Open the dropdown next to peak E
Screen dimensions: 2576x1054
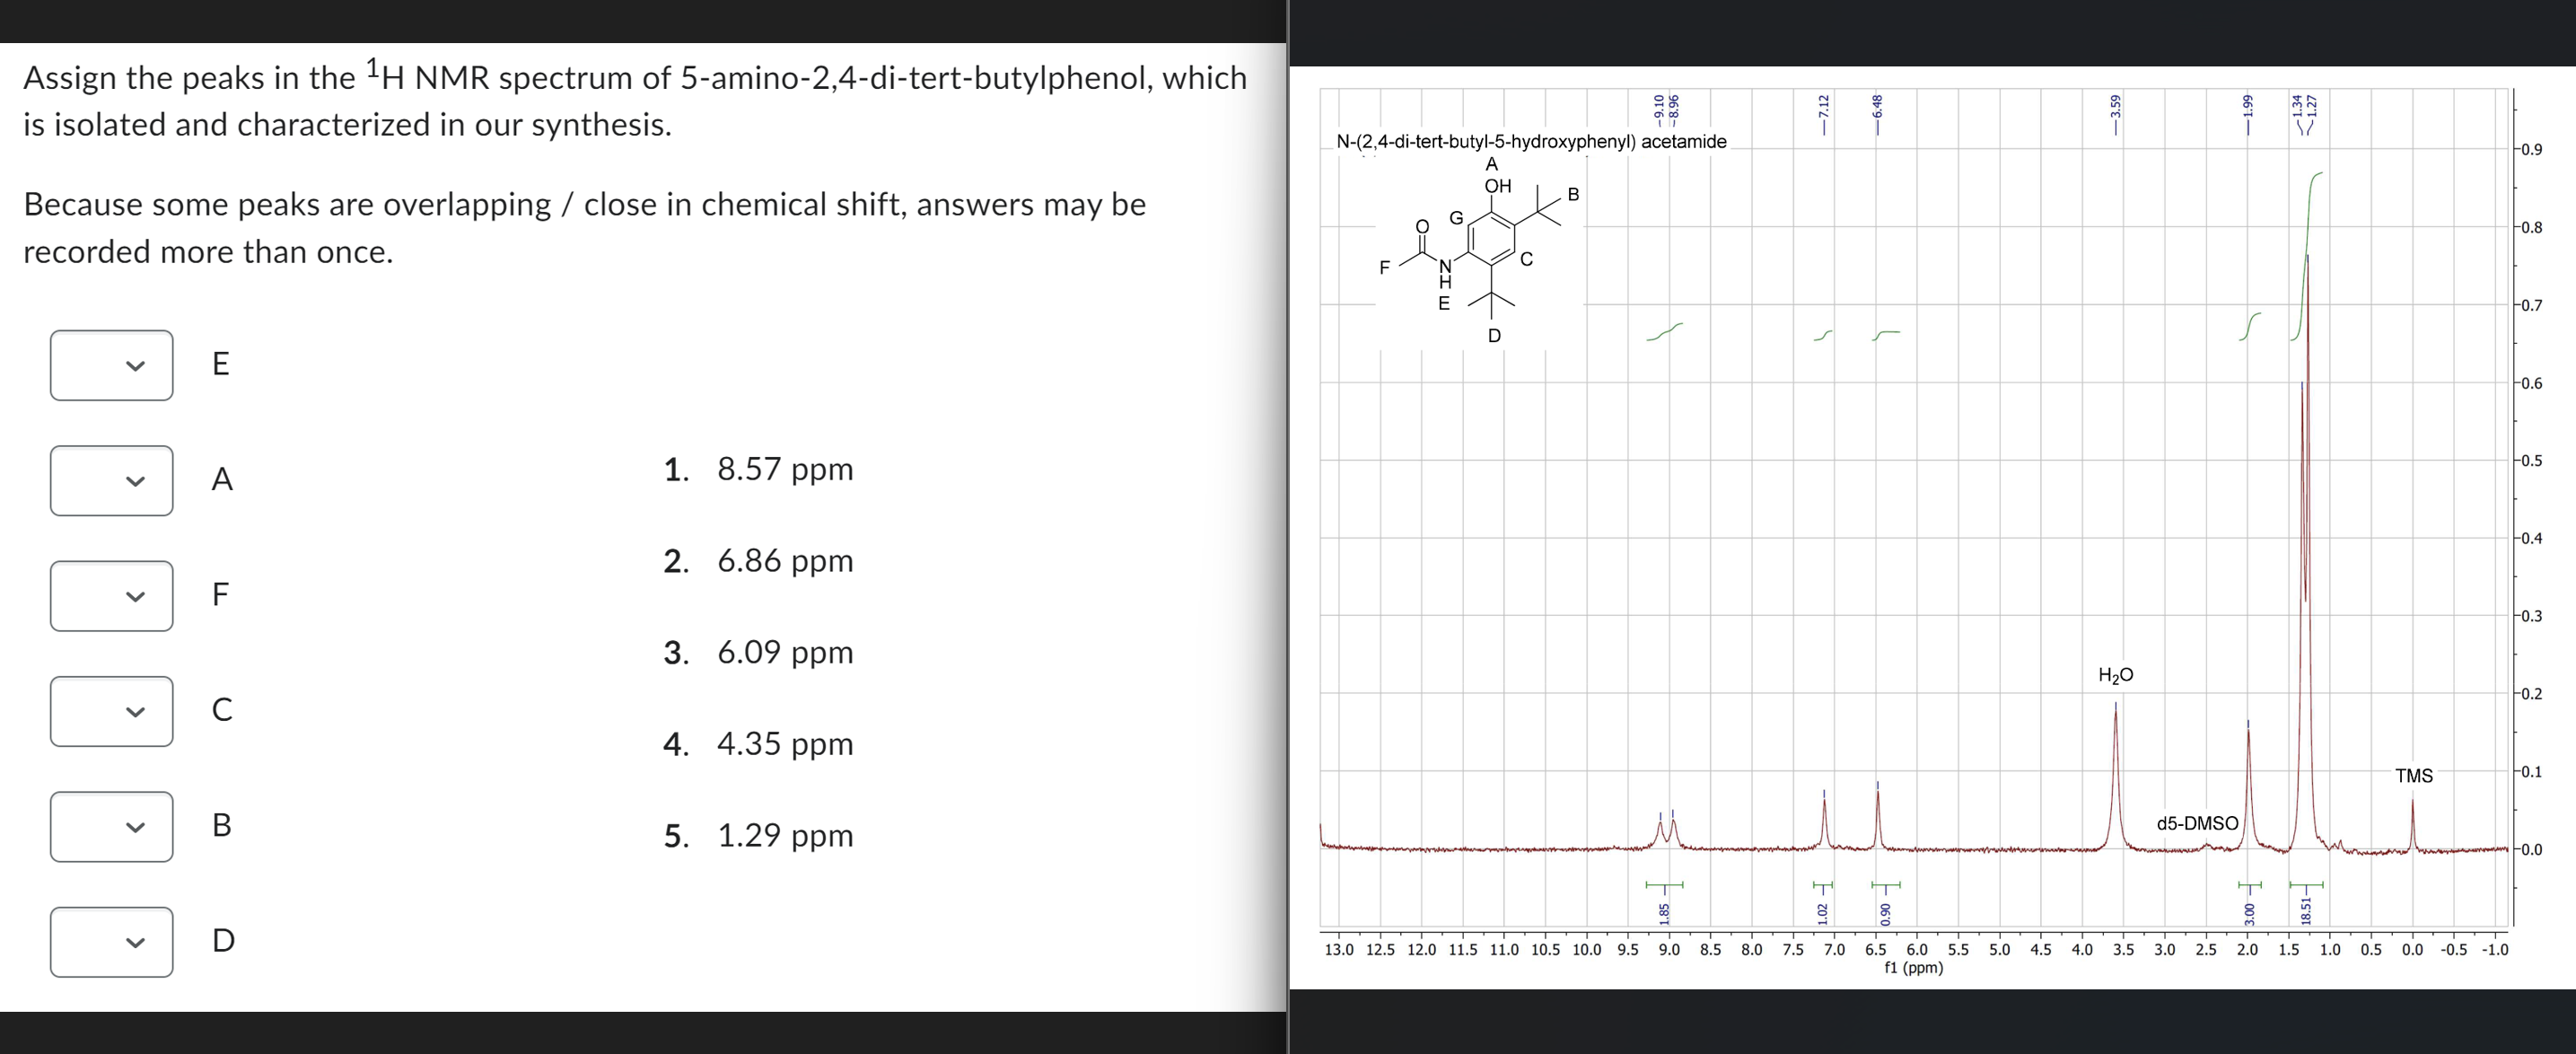(110, 364)
